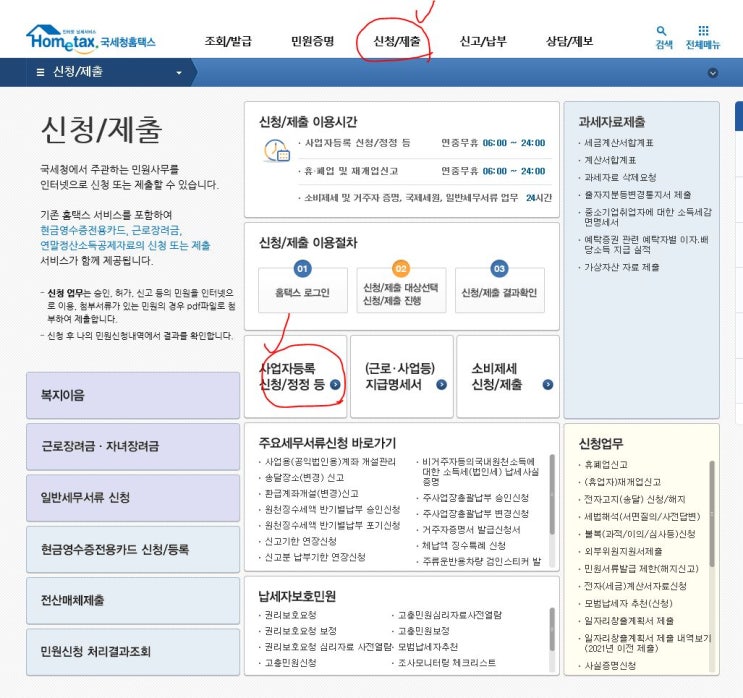Open 출자지분등변경통지서 제출 link
The height and width of the screenshot is (698, 743).
(x=637, y=195)
